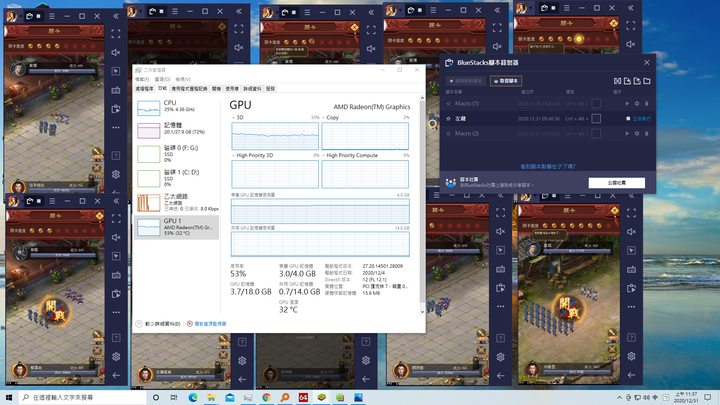720x405 pixels.
Task: Mute sound in top-left BlueStacks window sidebar
Action: tap(116, 52)
